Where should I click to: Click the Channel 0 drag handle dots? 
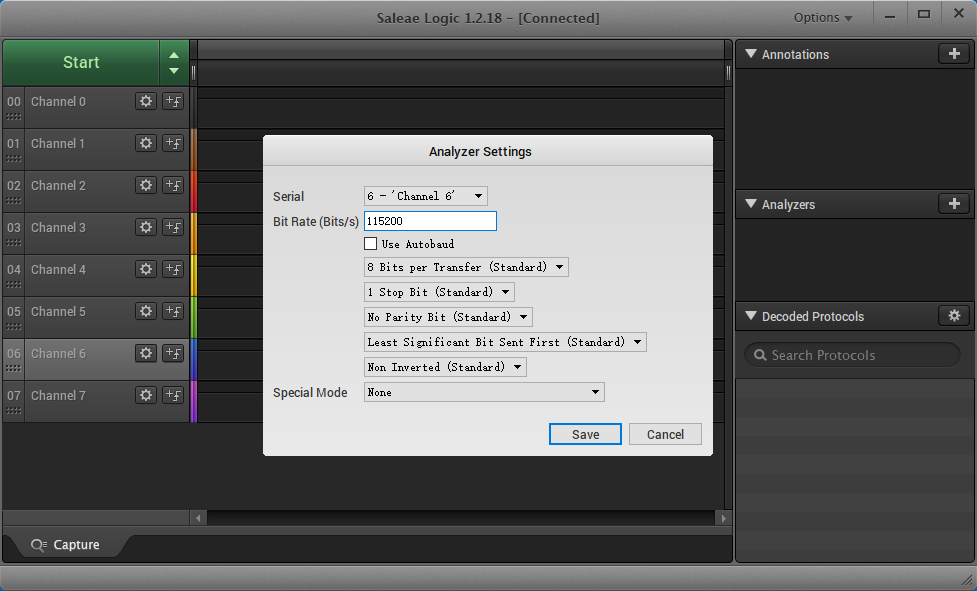[14, 116]
